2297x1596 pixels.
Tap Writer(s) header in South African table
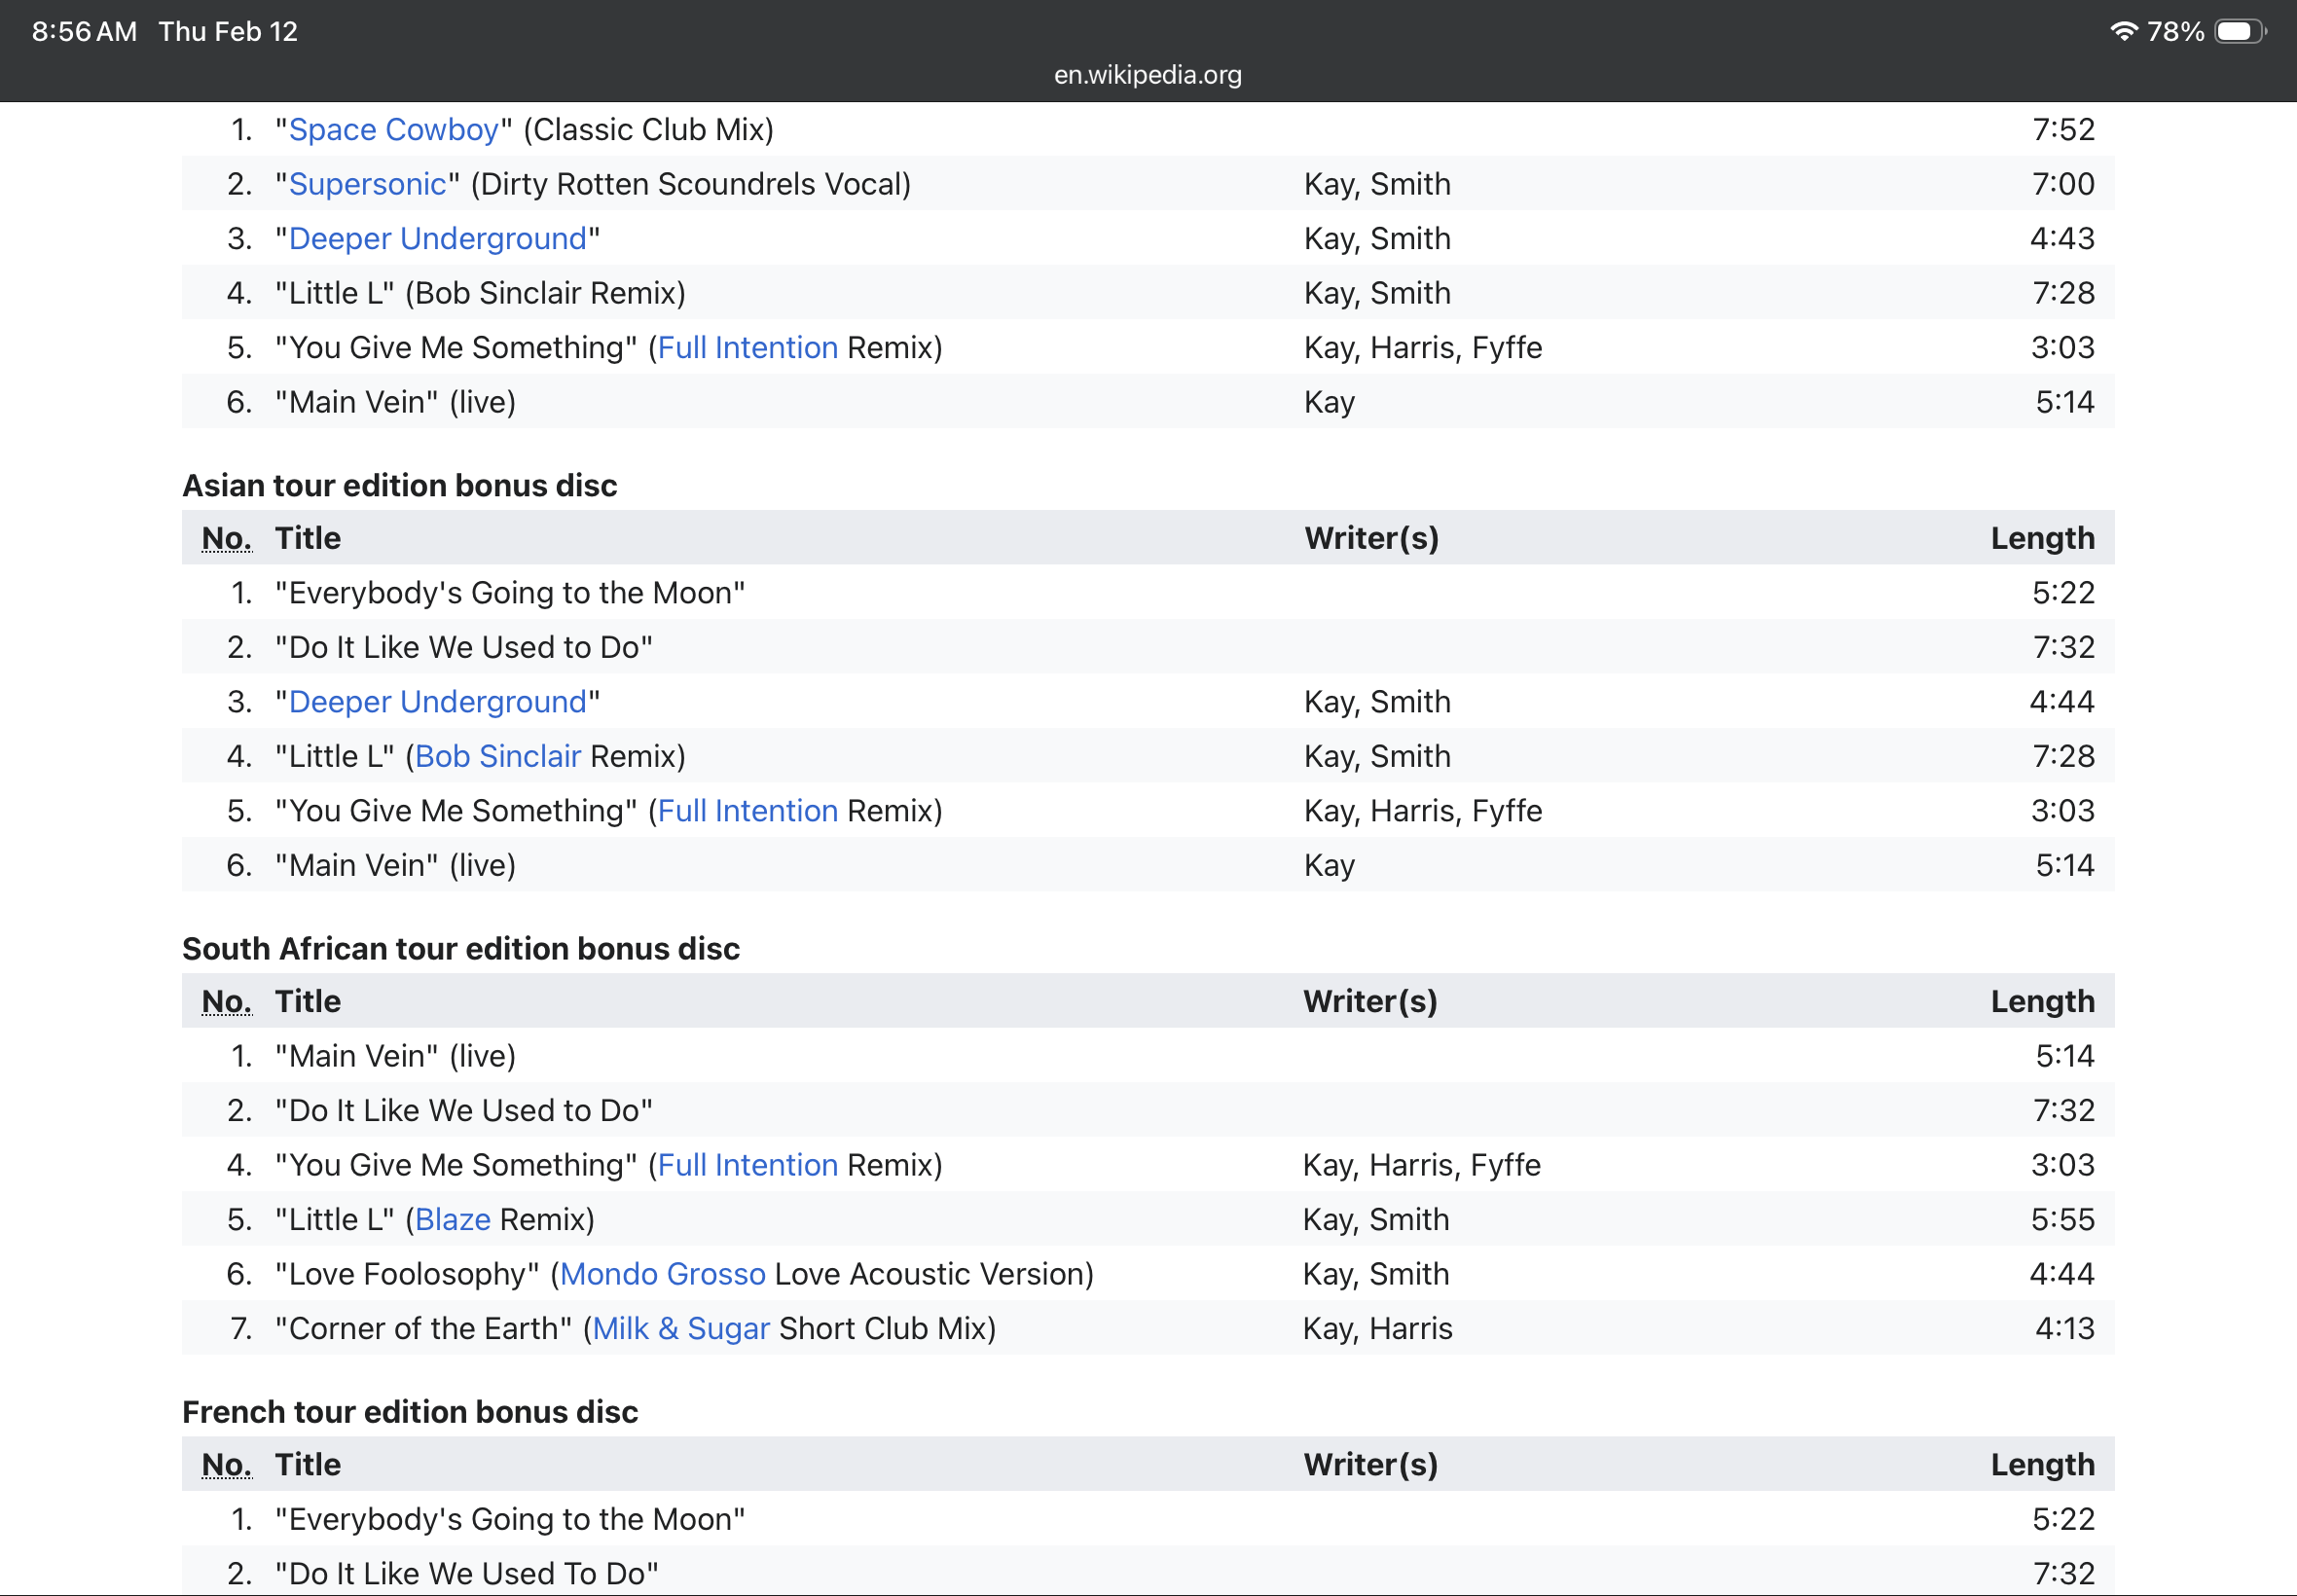[1370, 1001]
